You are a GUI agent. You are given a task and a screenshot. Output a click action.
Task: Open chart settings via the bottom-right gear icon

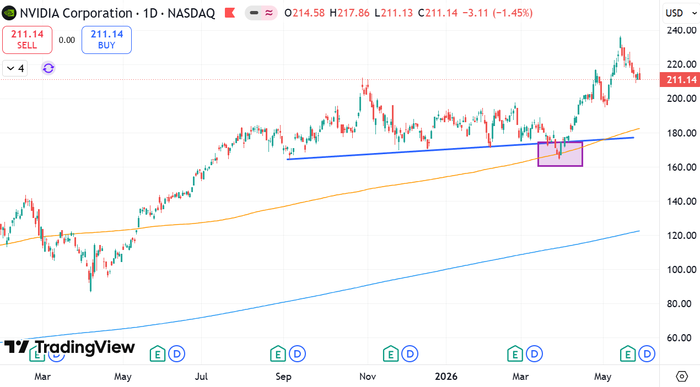[682, 376]
